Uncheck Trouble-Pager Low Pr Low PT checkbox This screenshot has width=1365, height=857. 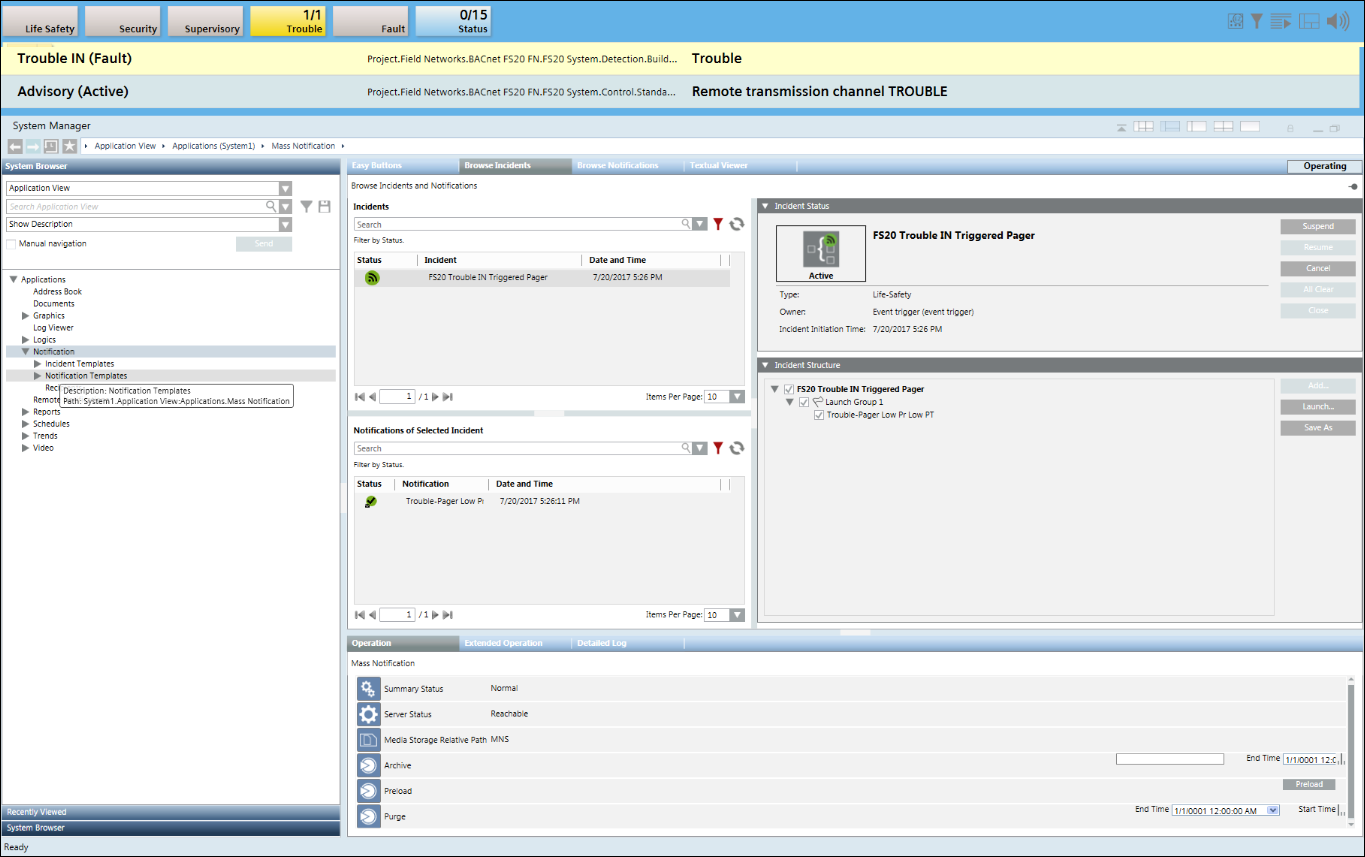point(819,415)
